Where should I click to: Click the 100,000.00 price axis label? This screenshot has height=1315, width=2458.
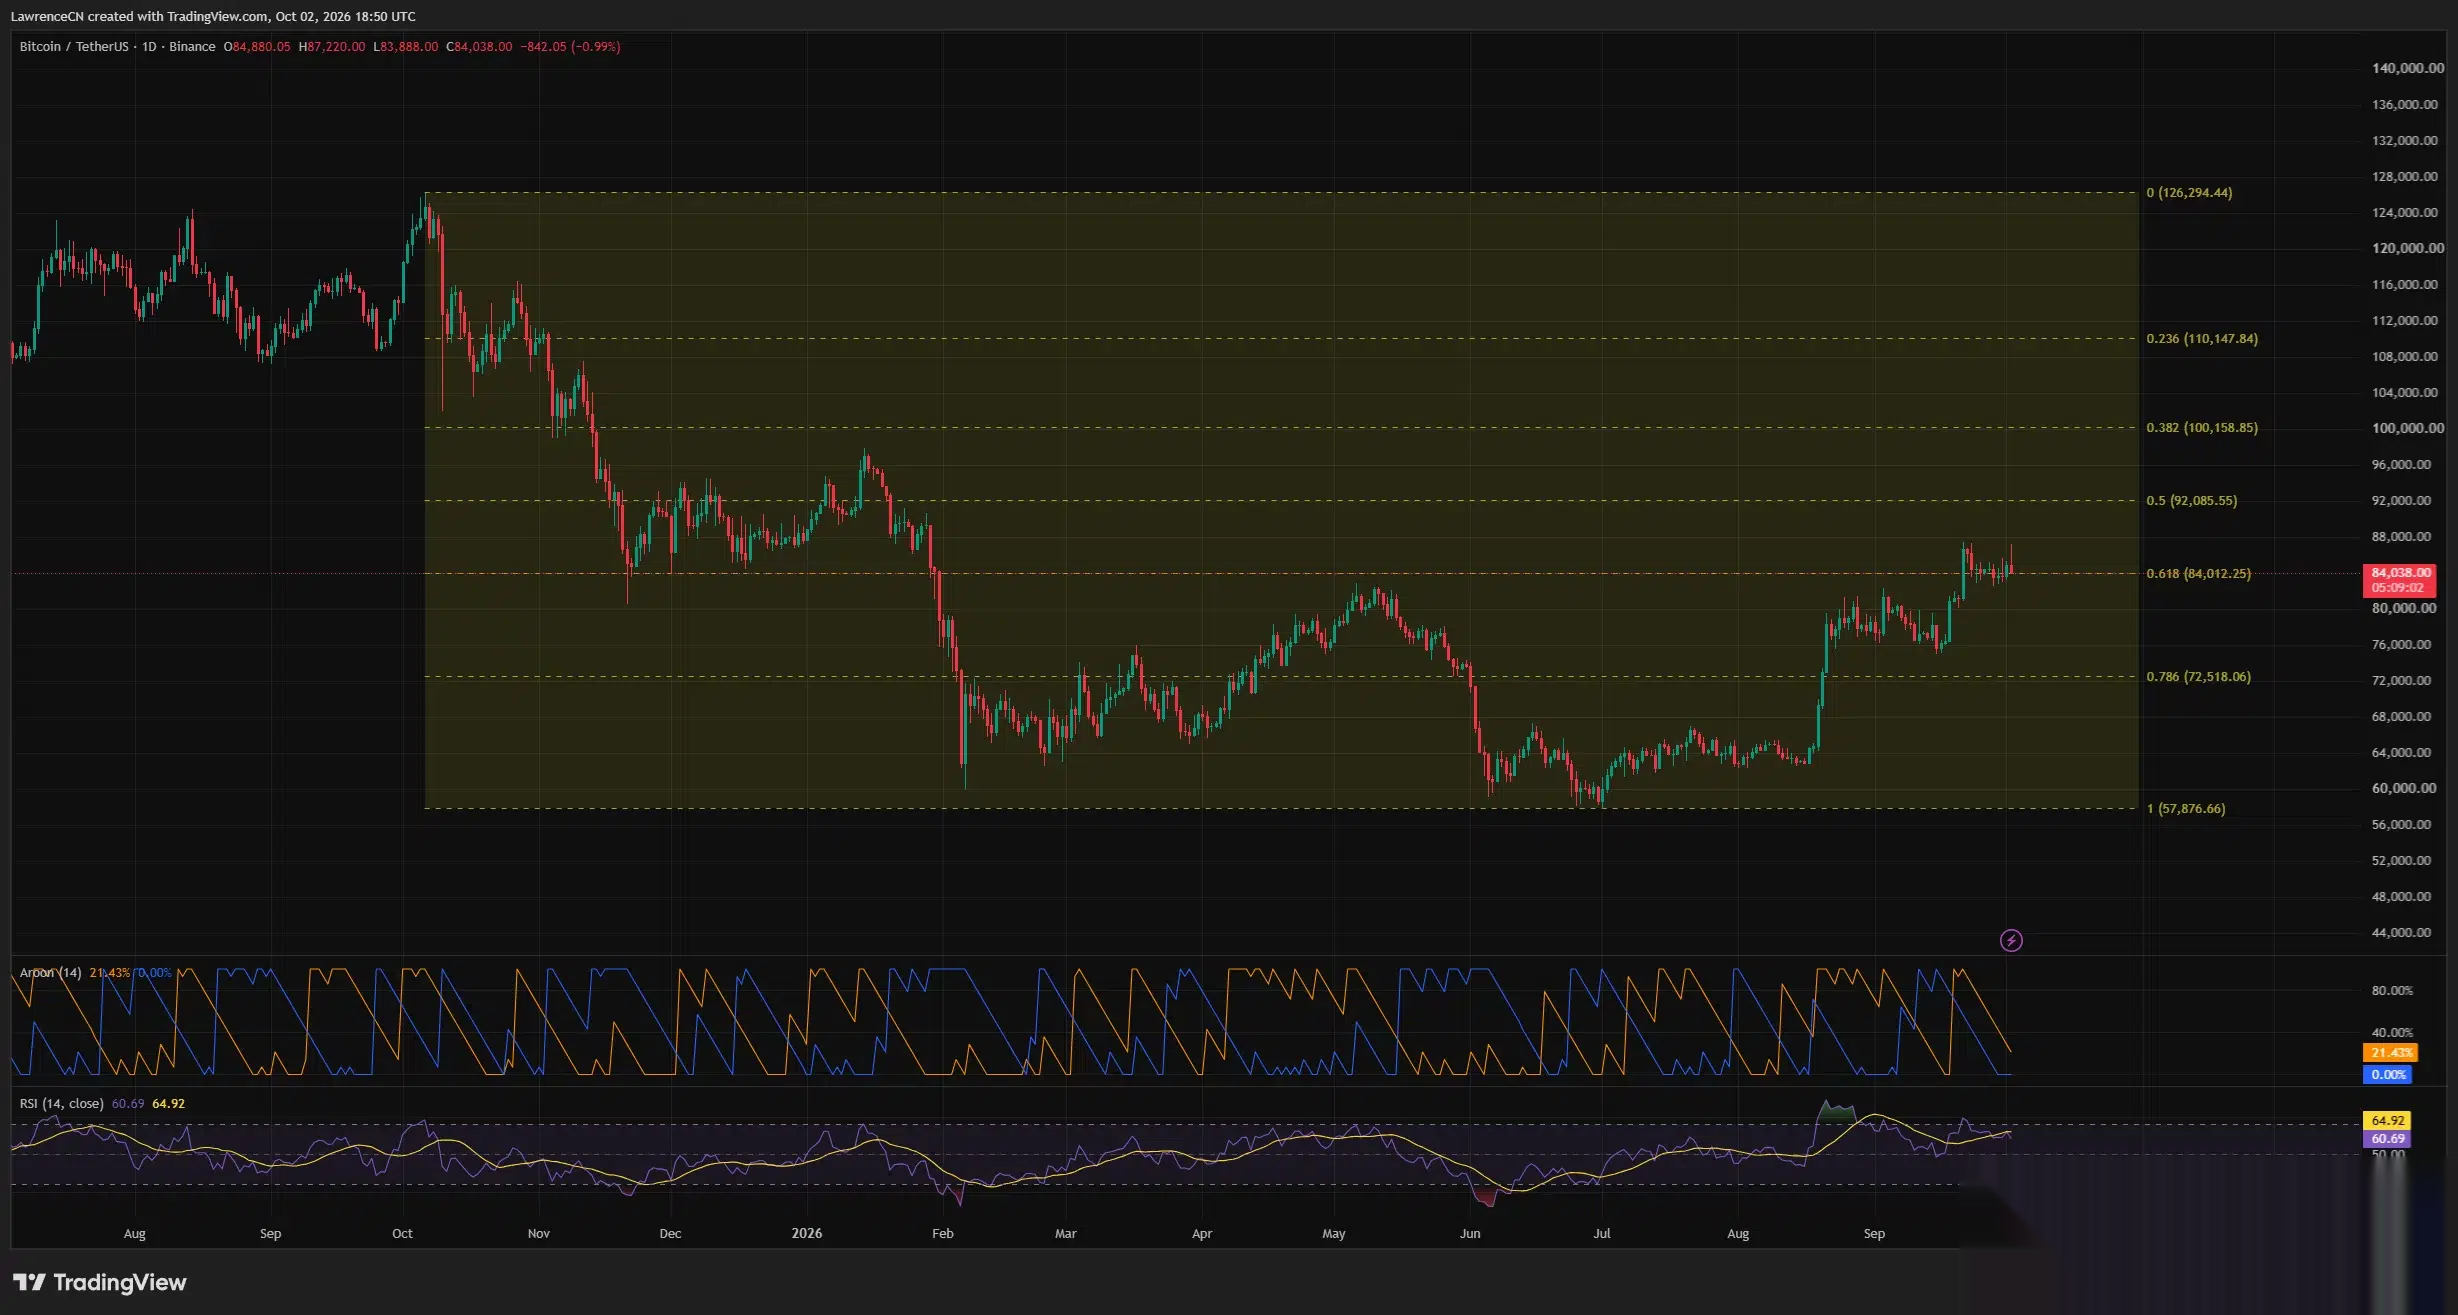[x=2408, y=428]
